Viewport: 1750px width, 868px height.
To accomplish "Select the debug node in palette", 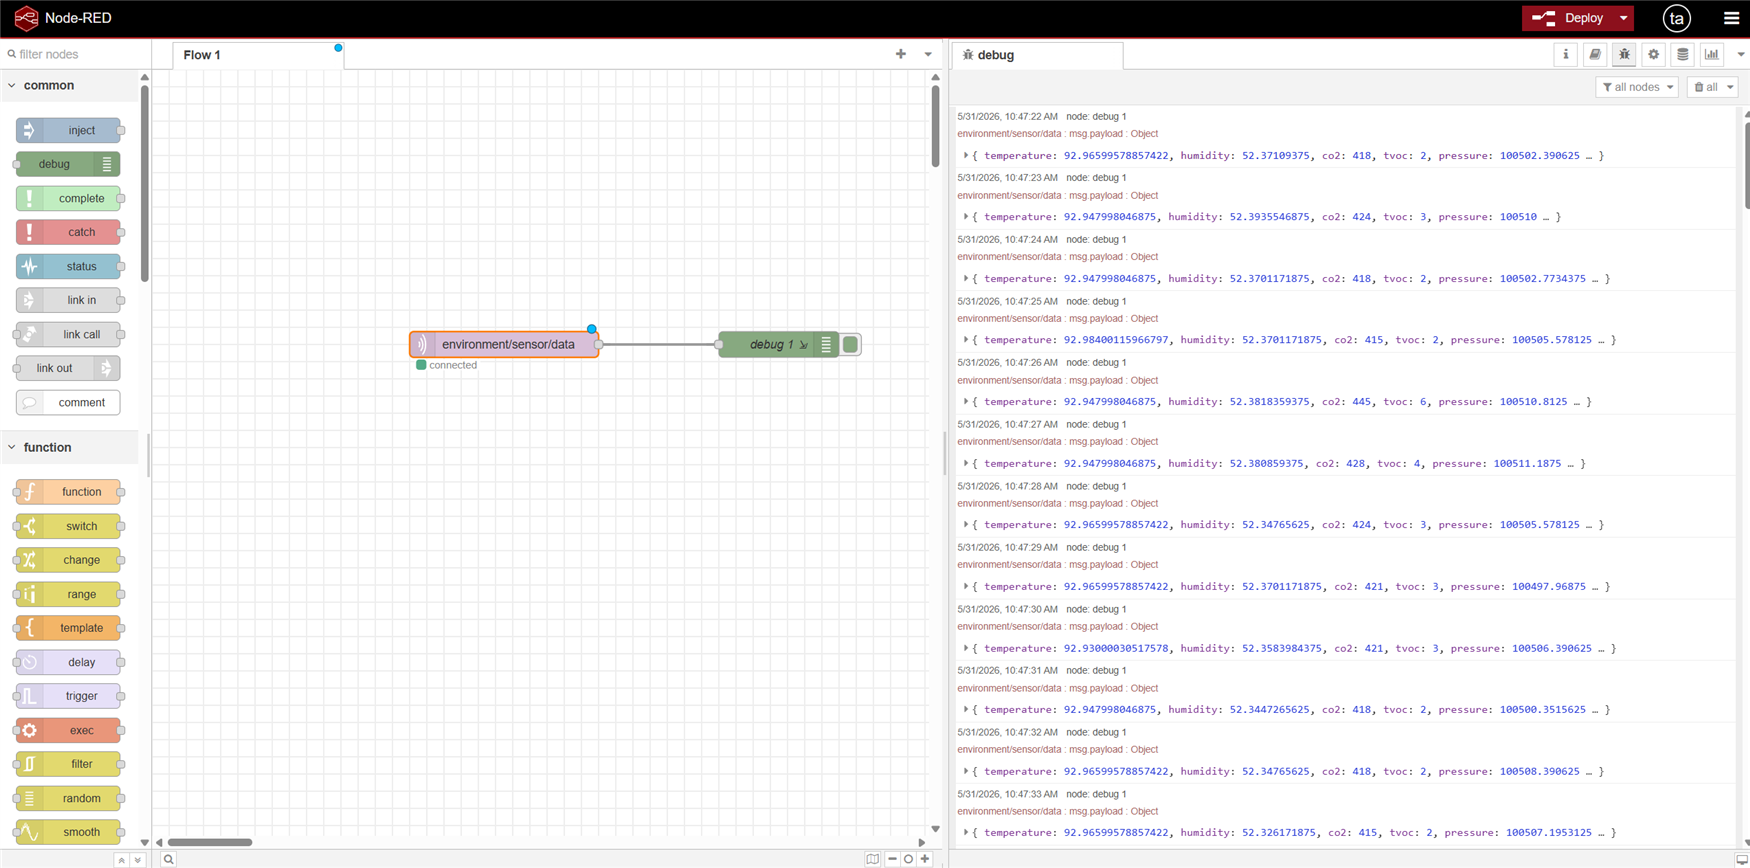I will tap(69, 164).
